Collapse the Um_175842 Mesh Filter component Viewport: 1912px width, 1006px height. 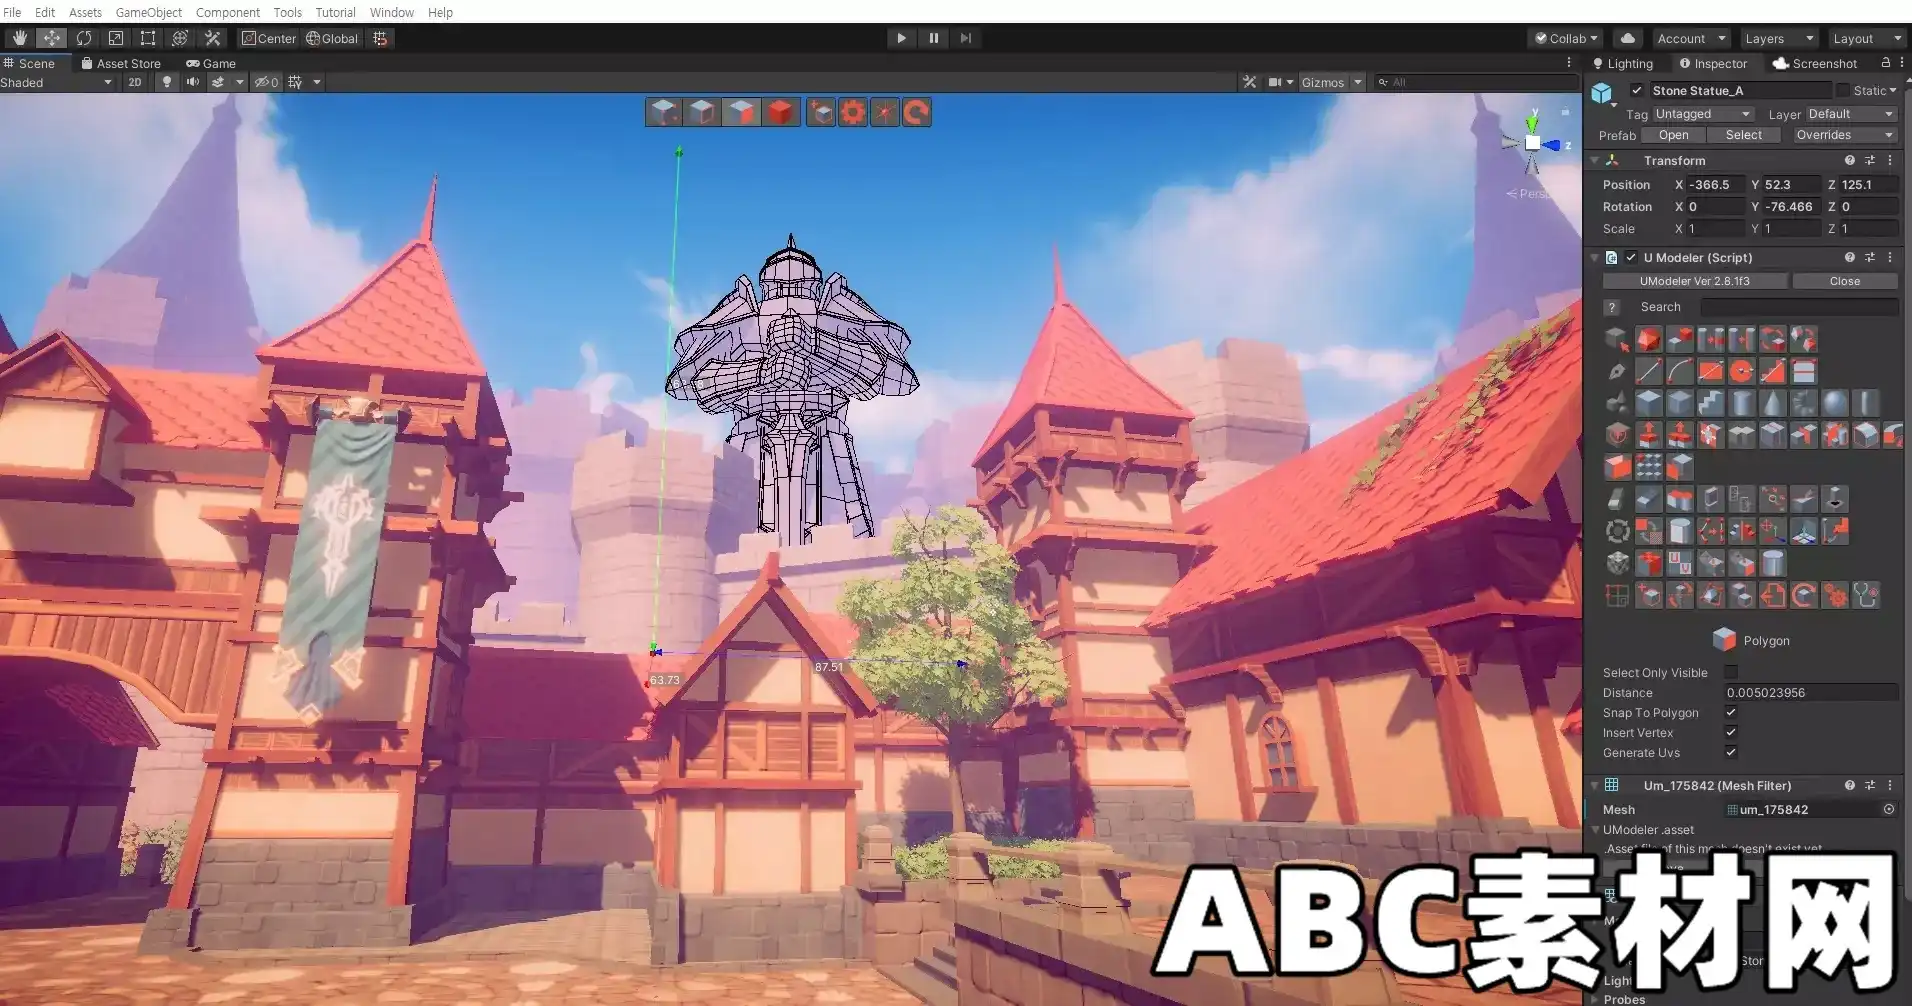1595,785
